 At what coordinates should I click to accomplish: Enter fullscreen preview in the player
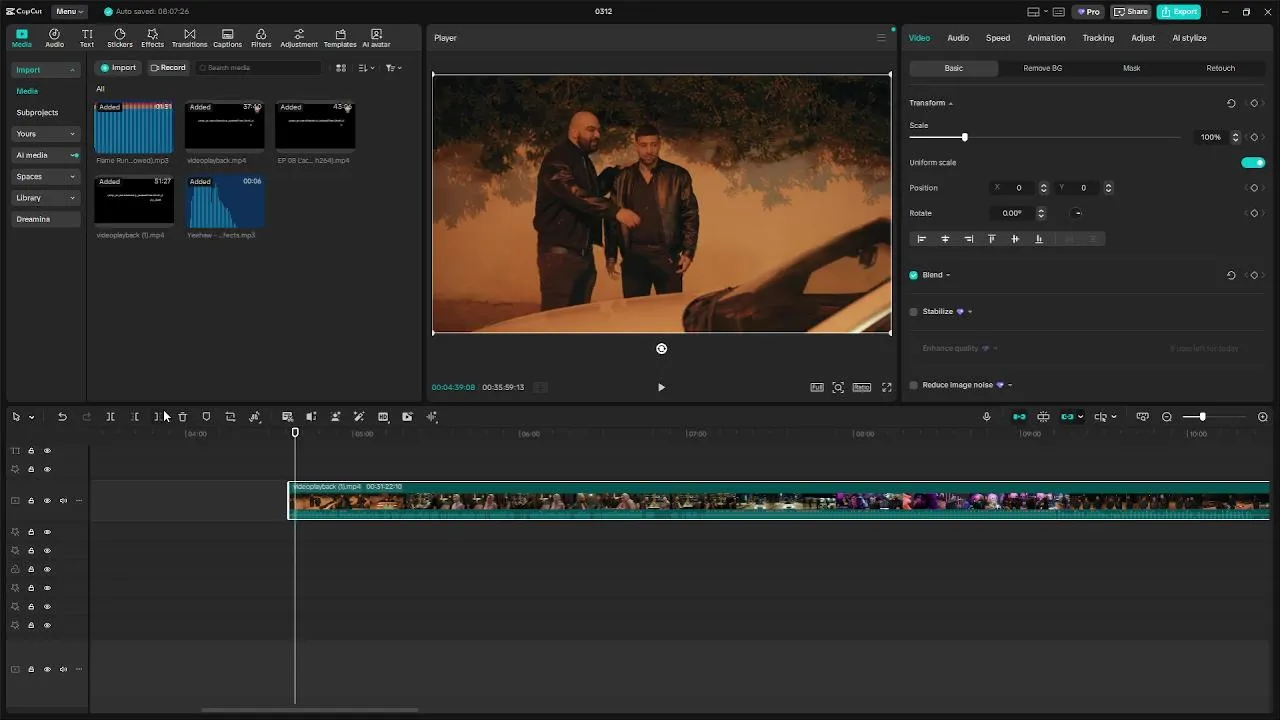[886, 387]
